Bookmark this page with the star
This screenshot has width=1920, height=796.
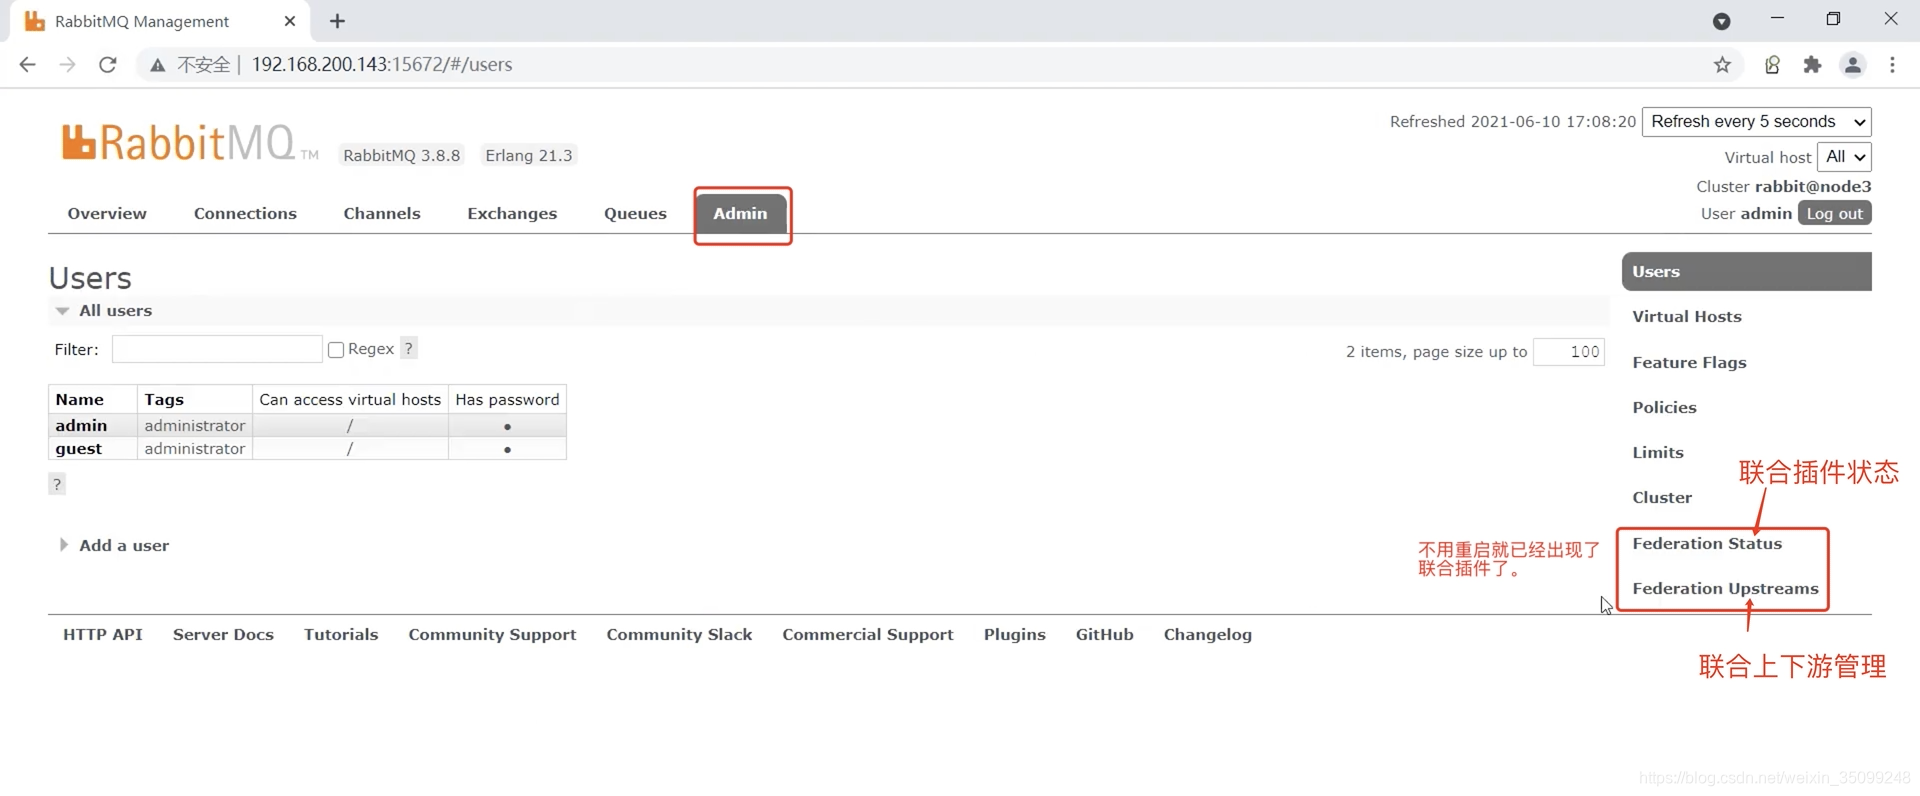1722,65
